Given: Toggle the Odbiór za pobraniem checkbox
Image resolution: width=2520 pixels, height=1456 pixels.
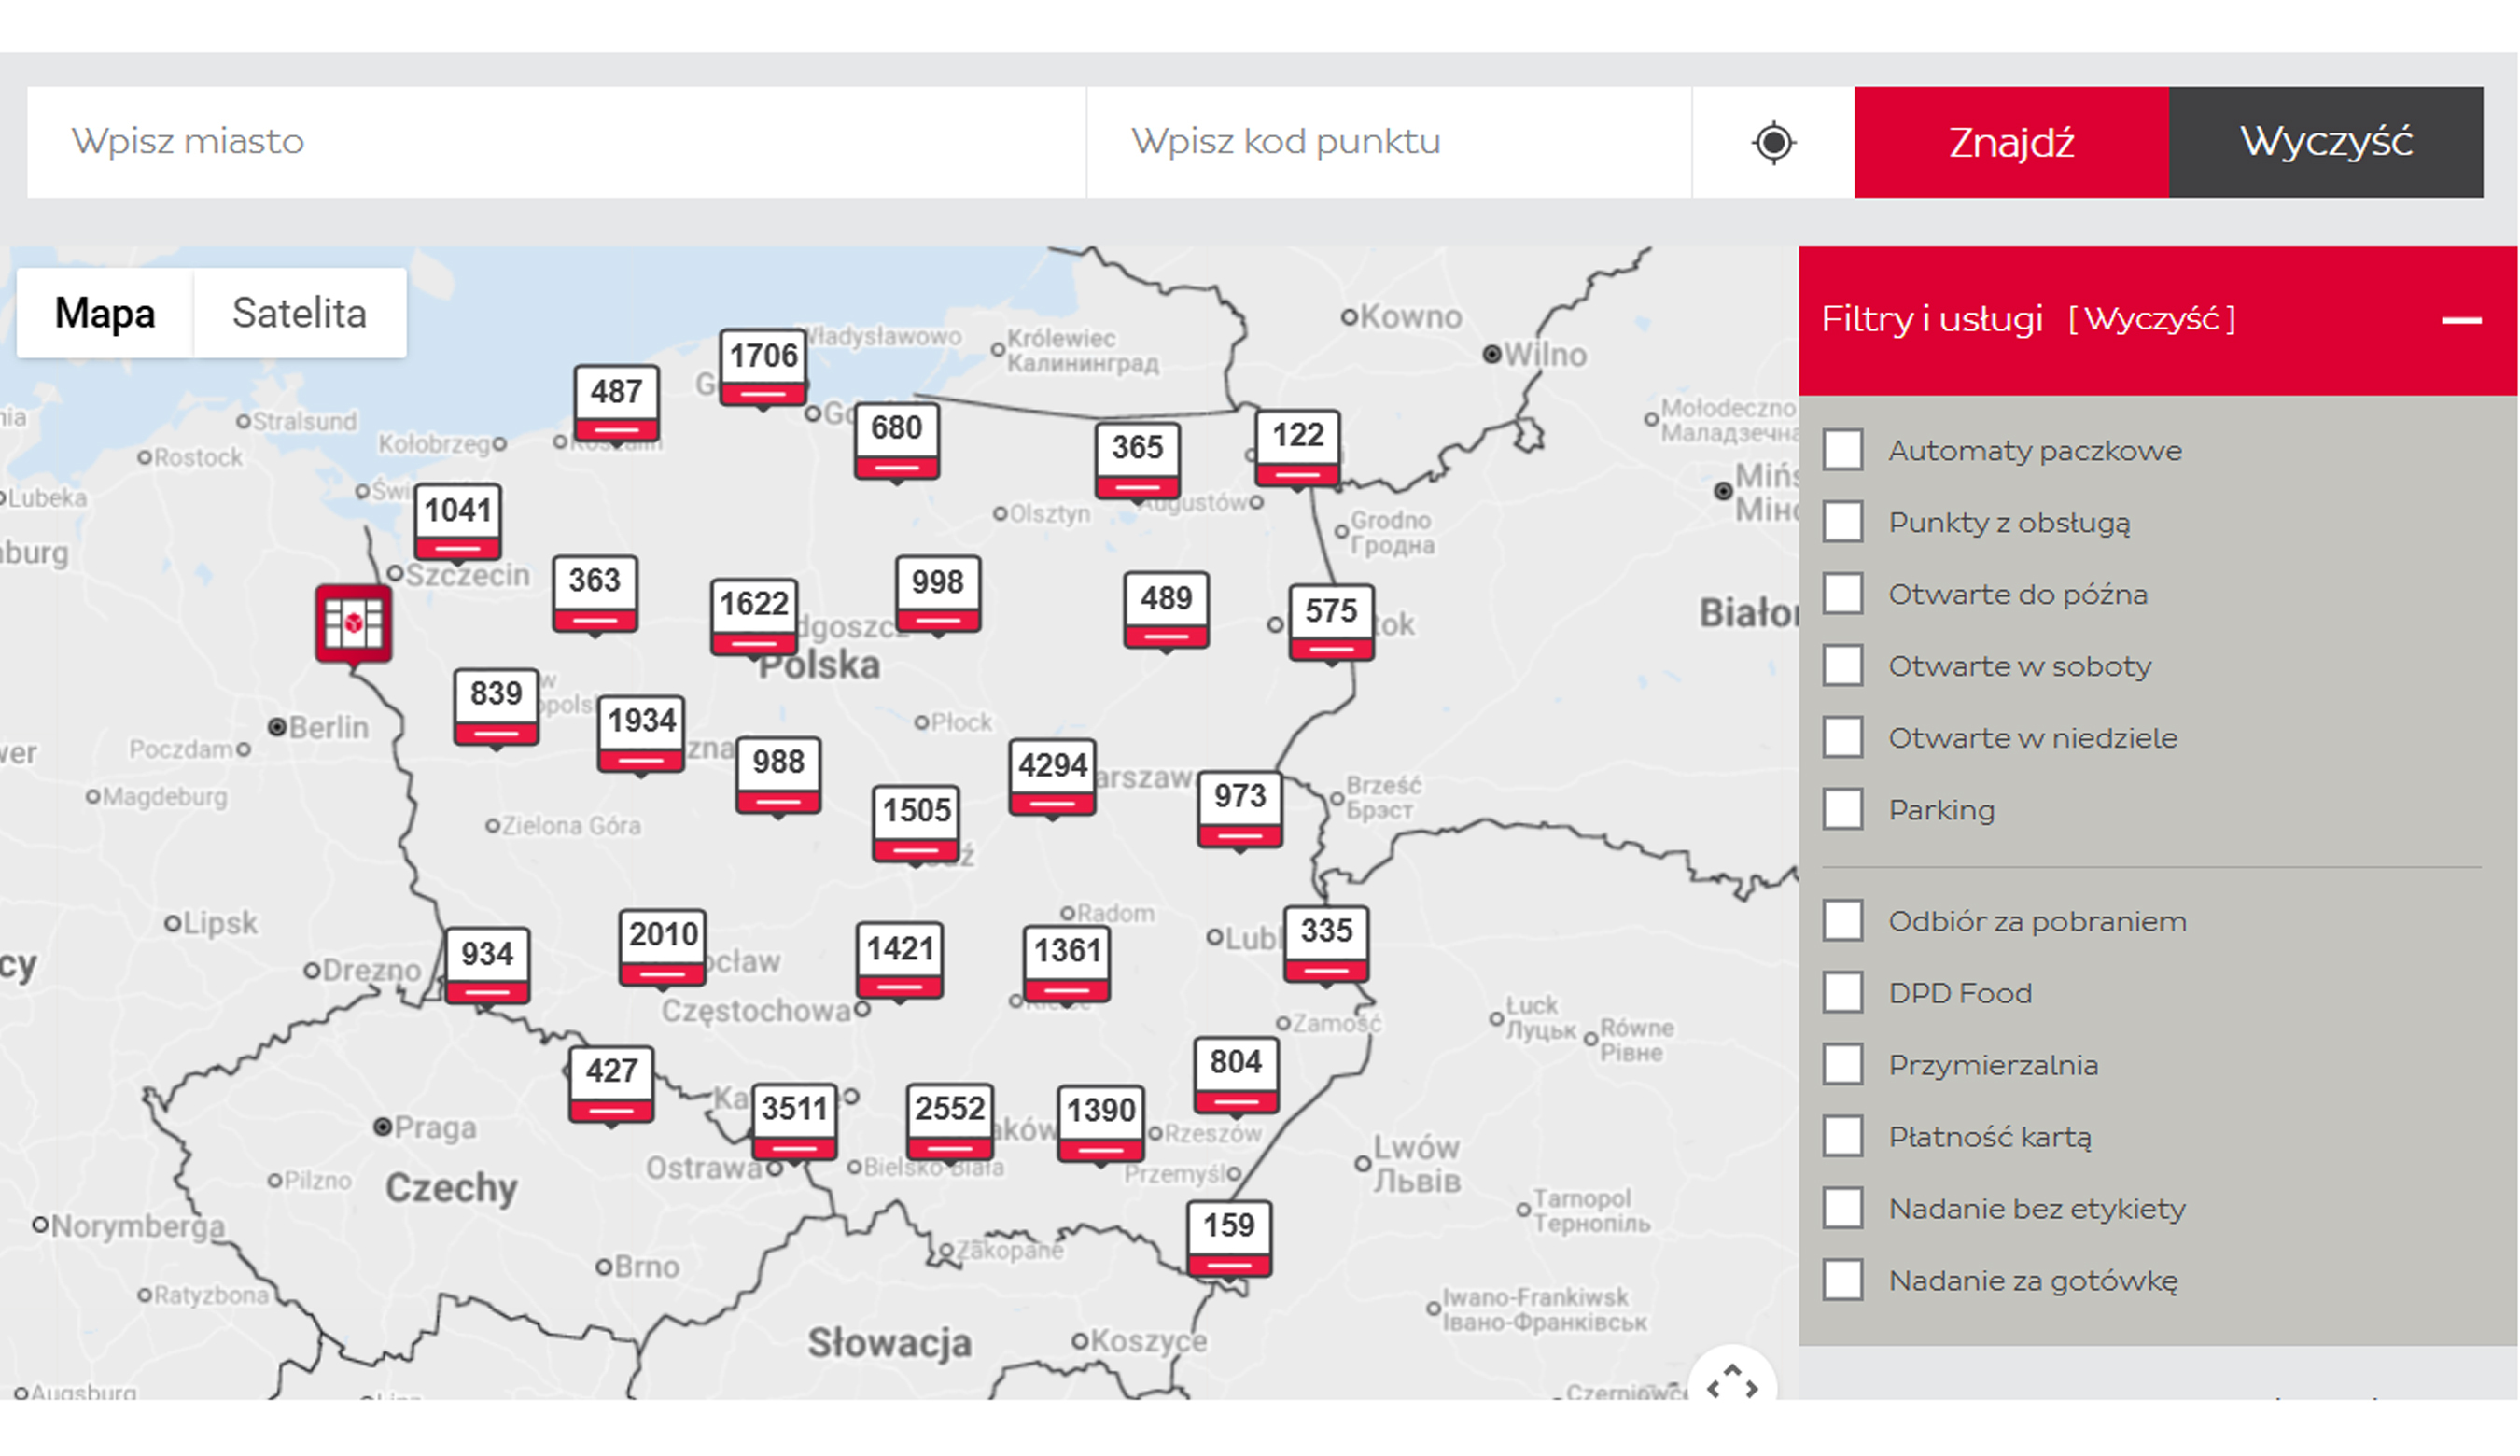Looking at the screenshot, I should (x=1842, y=921).
